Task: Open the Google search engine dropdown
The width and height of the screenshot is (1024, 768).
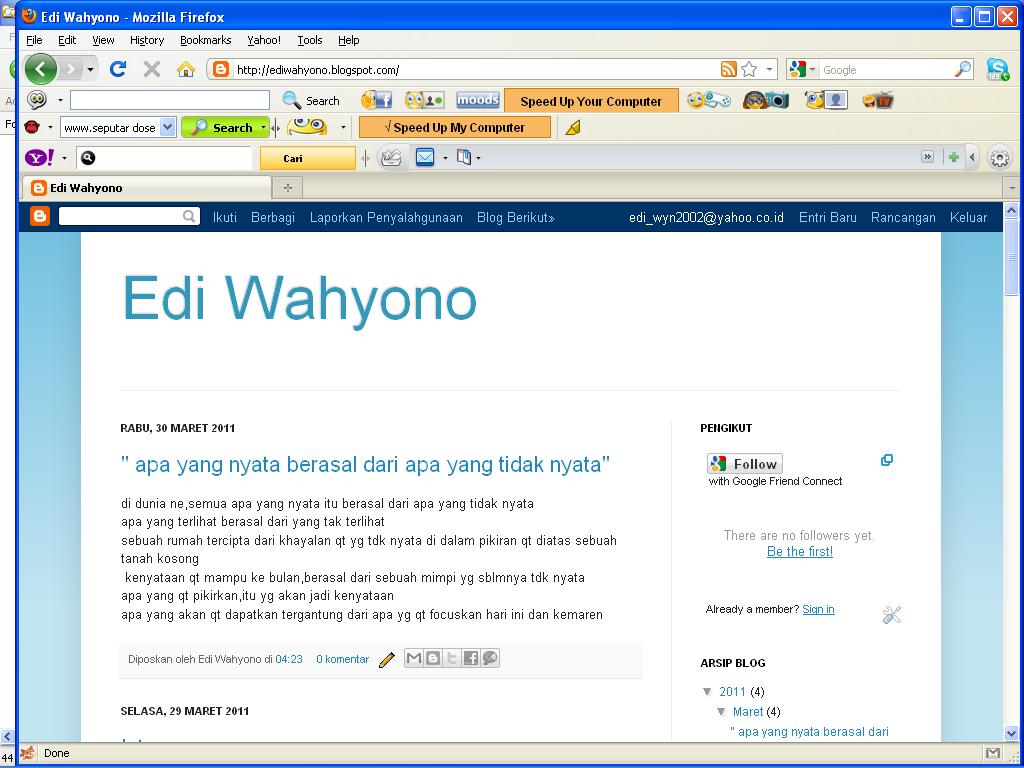Action: [813, 69]
